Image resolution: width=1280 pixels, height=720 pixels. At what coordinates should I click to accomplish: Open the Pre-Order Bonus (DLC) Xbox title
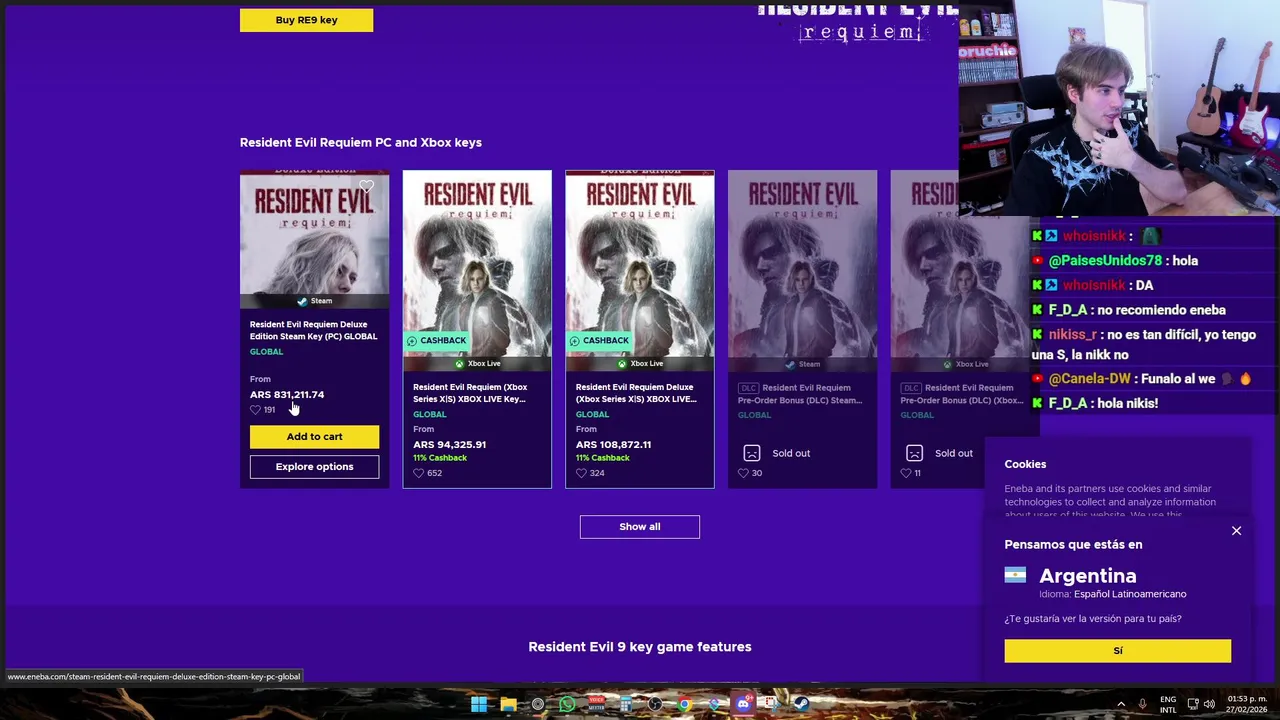coord(962,394)
